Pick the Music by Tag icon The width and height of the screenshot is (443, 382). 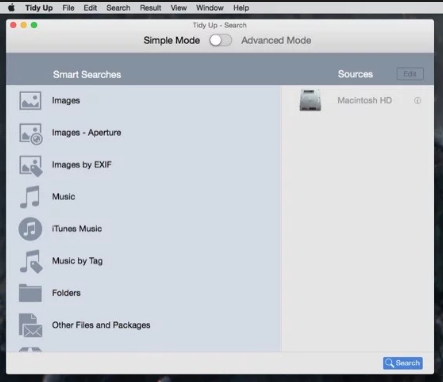coord(31,262)
